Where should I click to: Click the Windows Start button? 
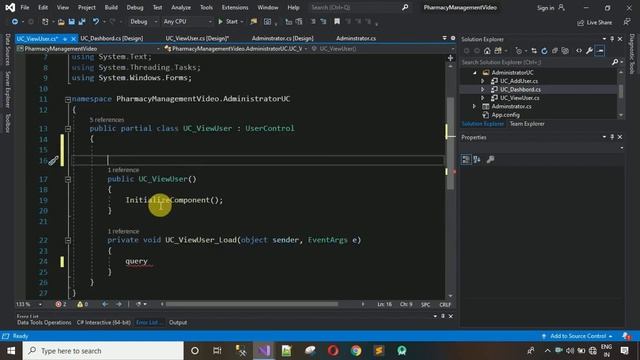[11, 351]
